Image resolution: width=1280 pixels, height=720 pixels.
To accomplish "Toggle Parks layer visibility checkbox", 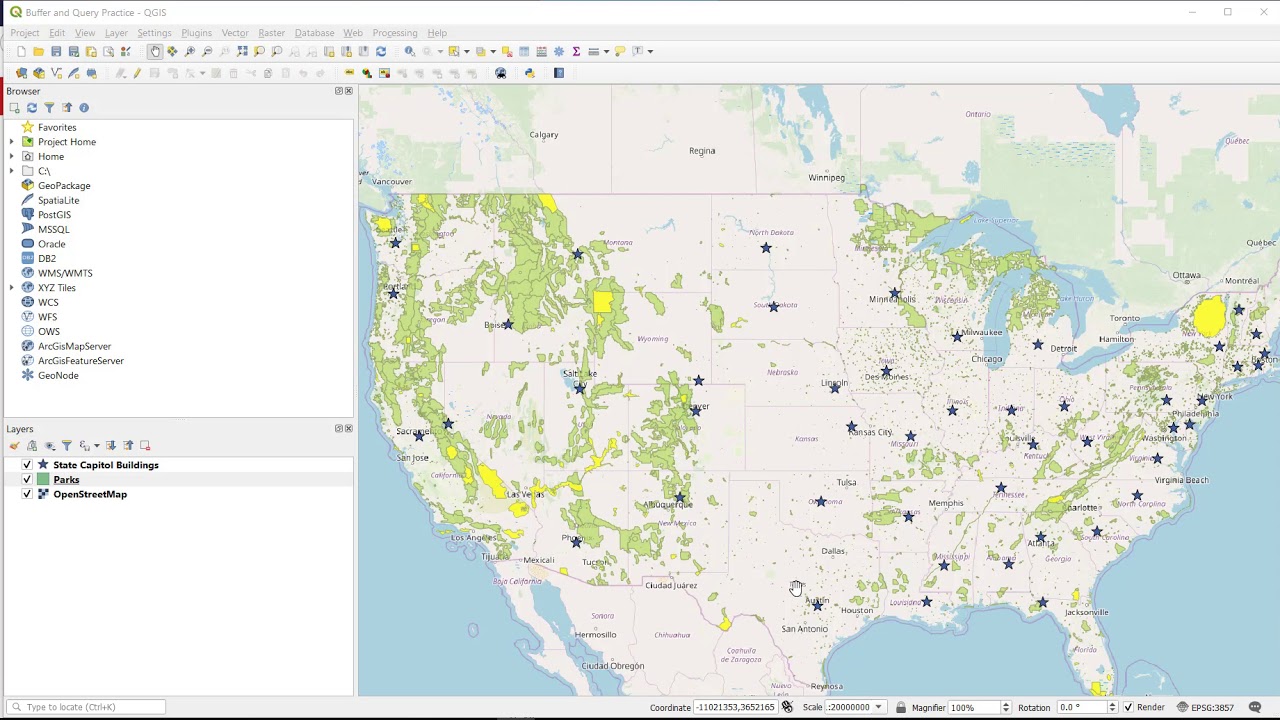I will 27,480.
